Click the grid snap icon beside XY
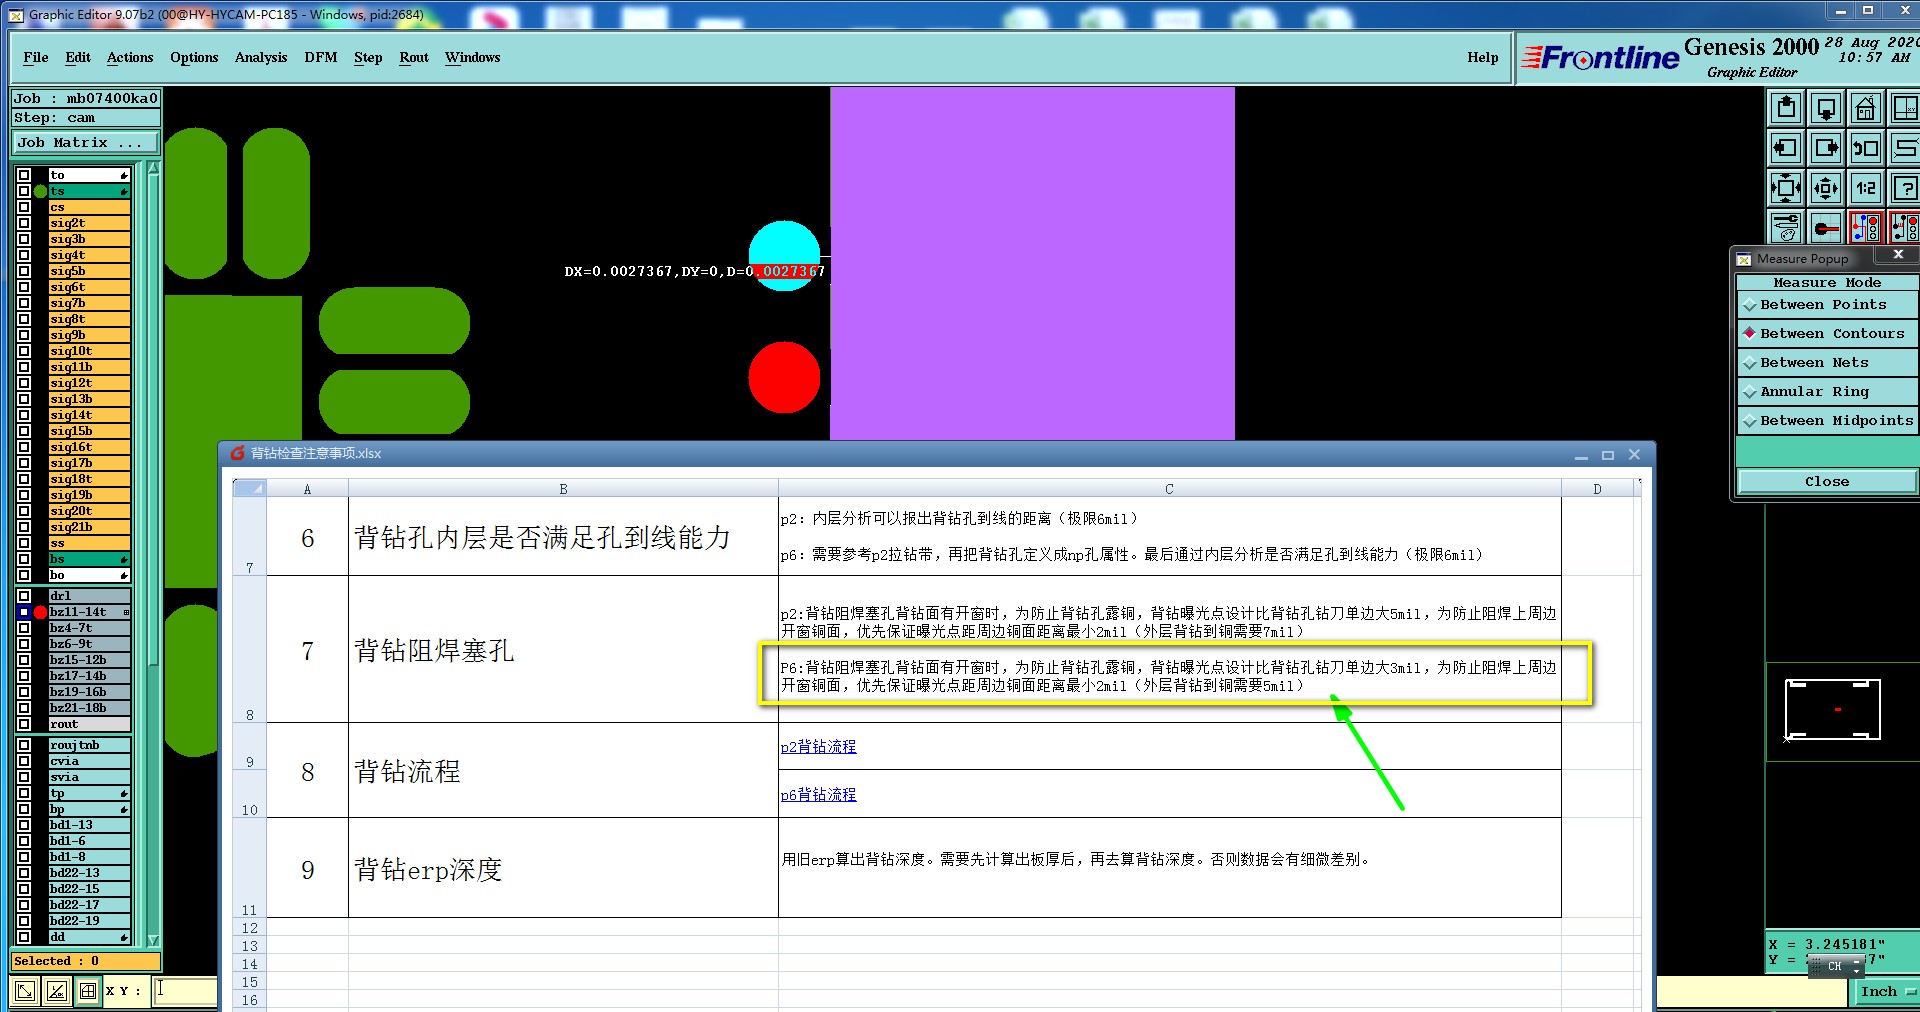This screenshot has width=1920, height=1012. pyautogui.click(x=88, y=991)
